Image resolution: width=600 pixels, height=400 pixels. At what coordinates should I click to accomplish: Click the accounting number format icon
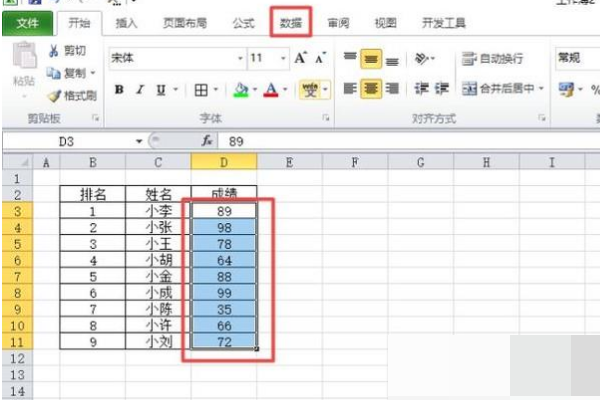click(566, 89)
